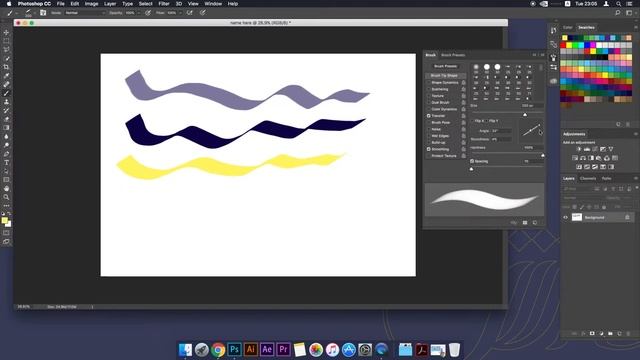Select the Type tool
The image size is (640, 360).
coord(6,162)
